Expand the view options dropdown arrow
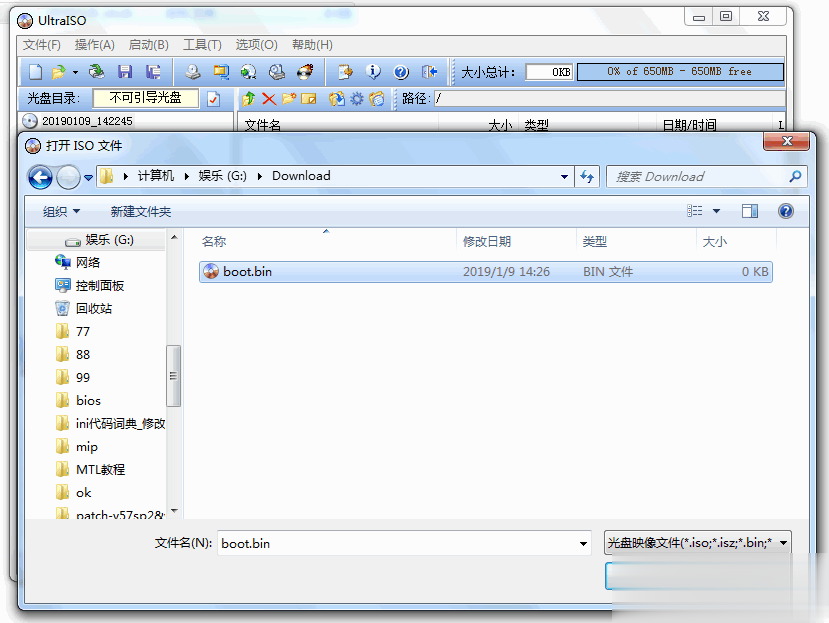 coord(716,211)
